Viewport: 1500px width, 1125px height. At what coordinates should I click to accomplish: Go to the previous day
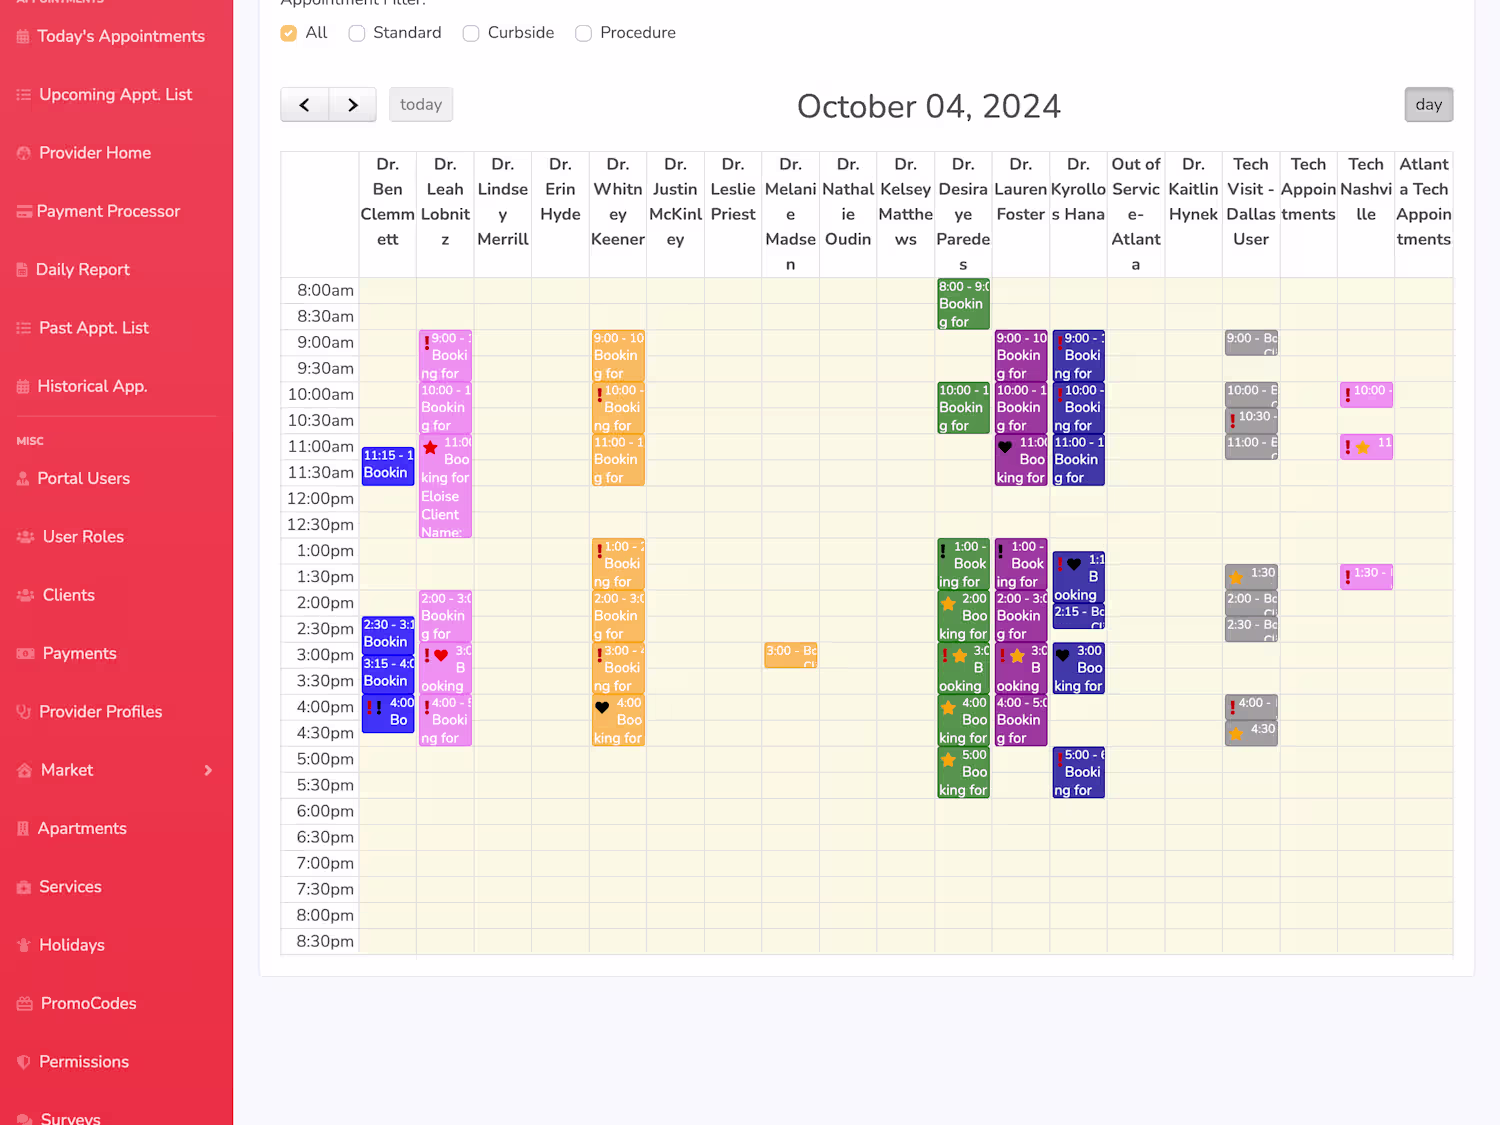[305, 105]
